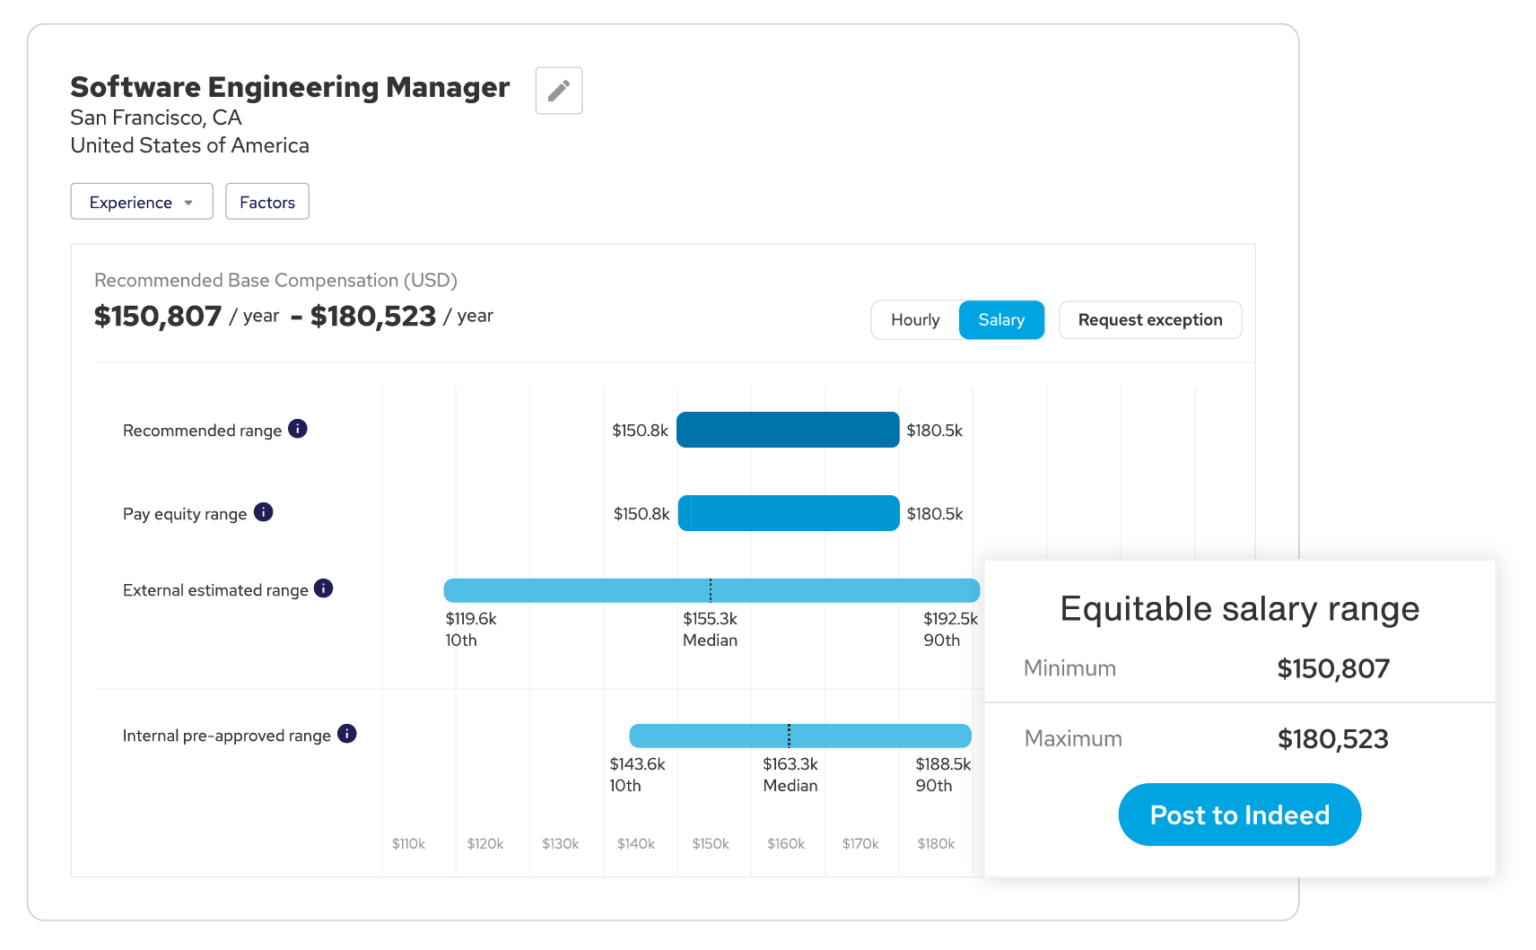Click the External range median marker
This screenshot has width=1536, height=950.
pyautogui.click(x=710, y=590)
